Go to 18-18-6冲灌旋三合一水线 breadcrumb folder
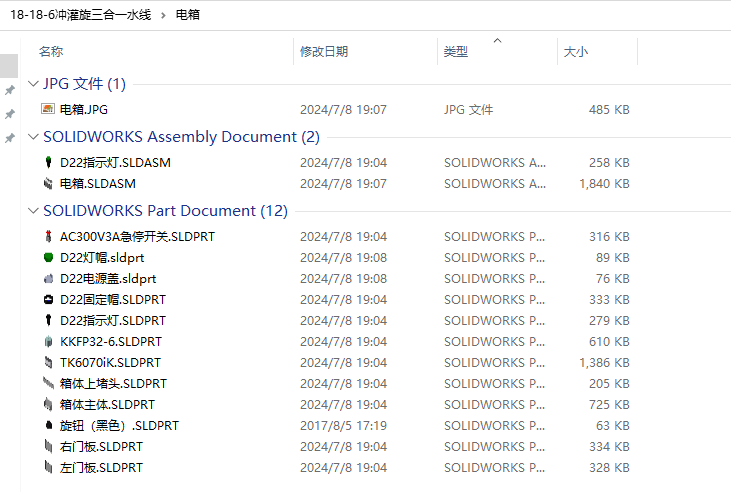The width and height of the screenshot is (731, 492). (x=81, y=15)
